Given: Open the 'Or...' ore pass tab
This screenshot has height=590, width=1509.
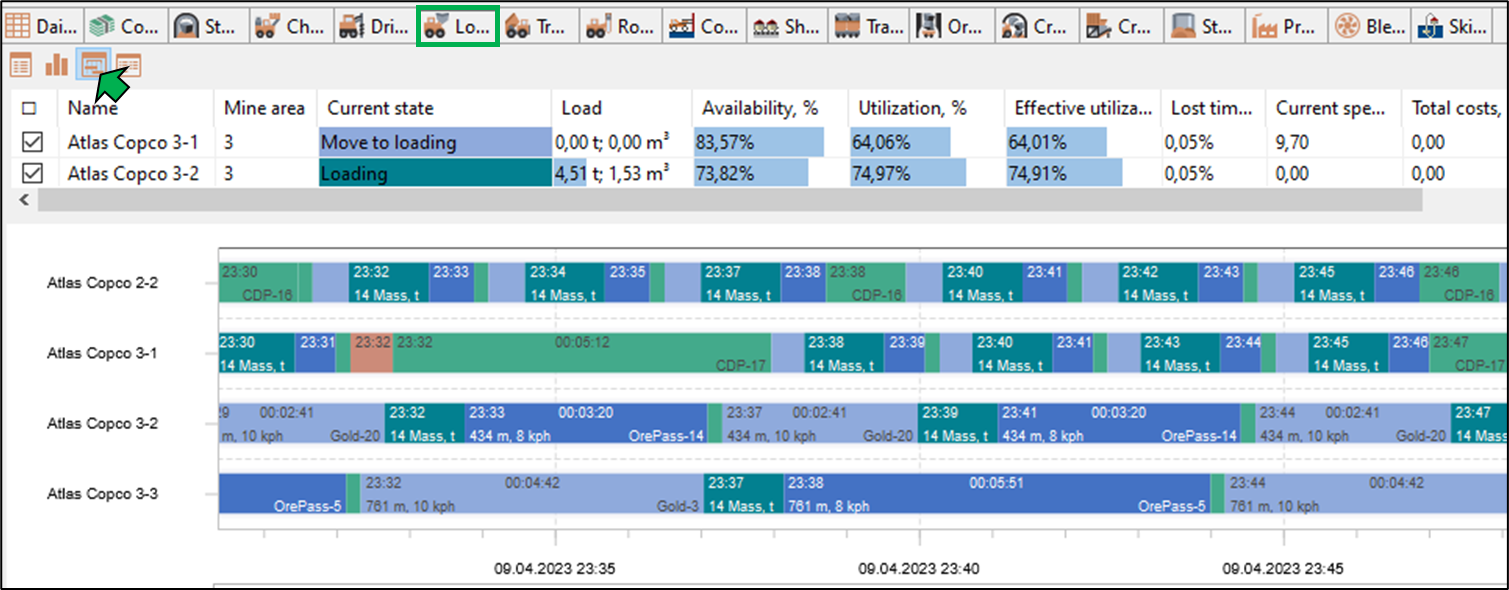Looking at the screenshot, I should point(953,27).
